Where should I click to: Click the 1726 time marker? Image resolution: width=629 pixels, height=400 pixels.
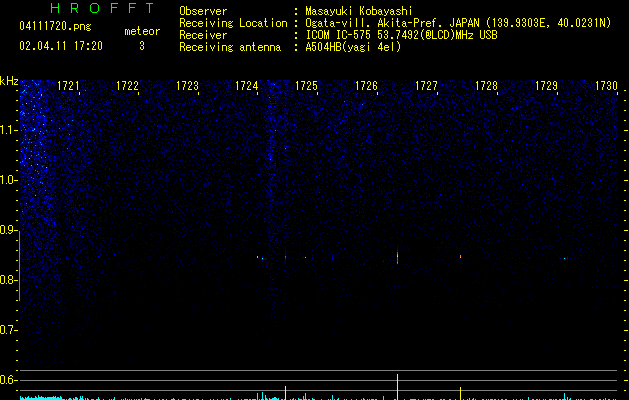pos(366,86)
